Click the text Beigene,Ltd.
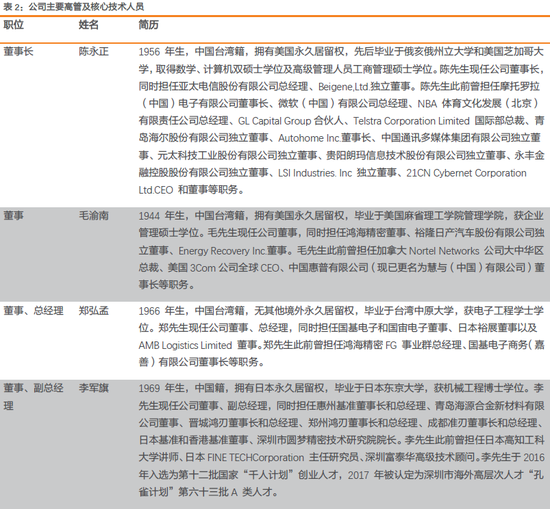Screen dimensions: 550x509 (x=343, y=86)
